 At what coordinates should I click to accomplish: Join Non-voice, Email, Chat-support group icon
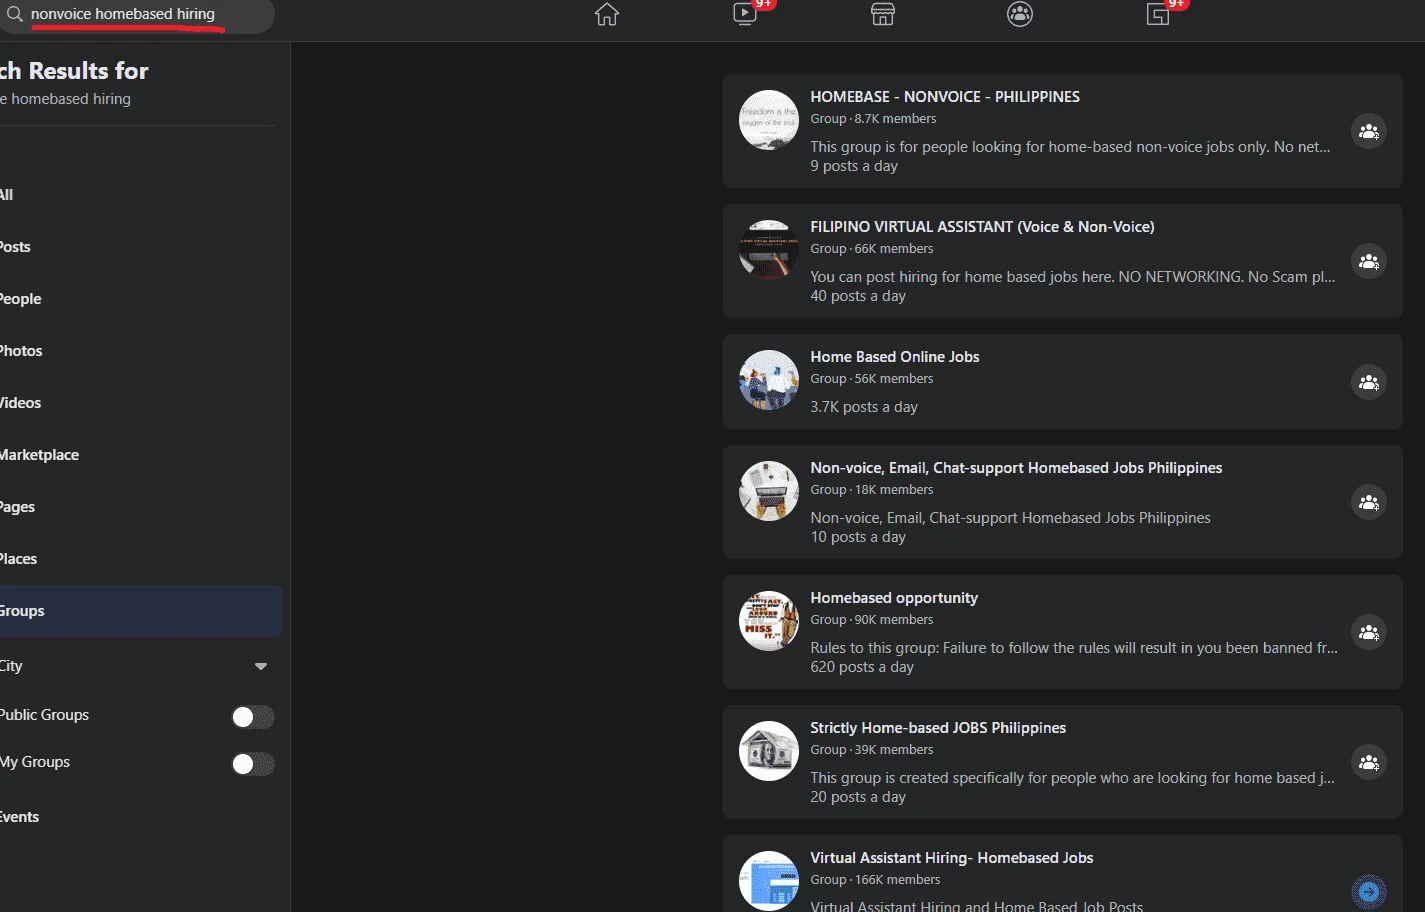point(1369,502)
